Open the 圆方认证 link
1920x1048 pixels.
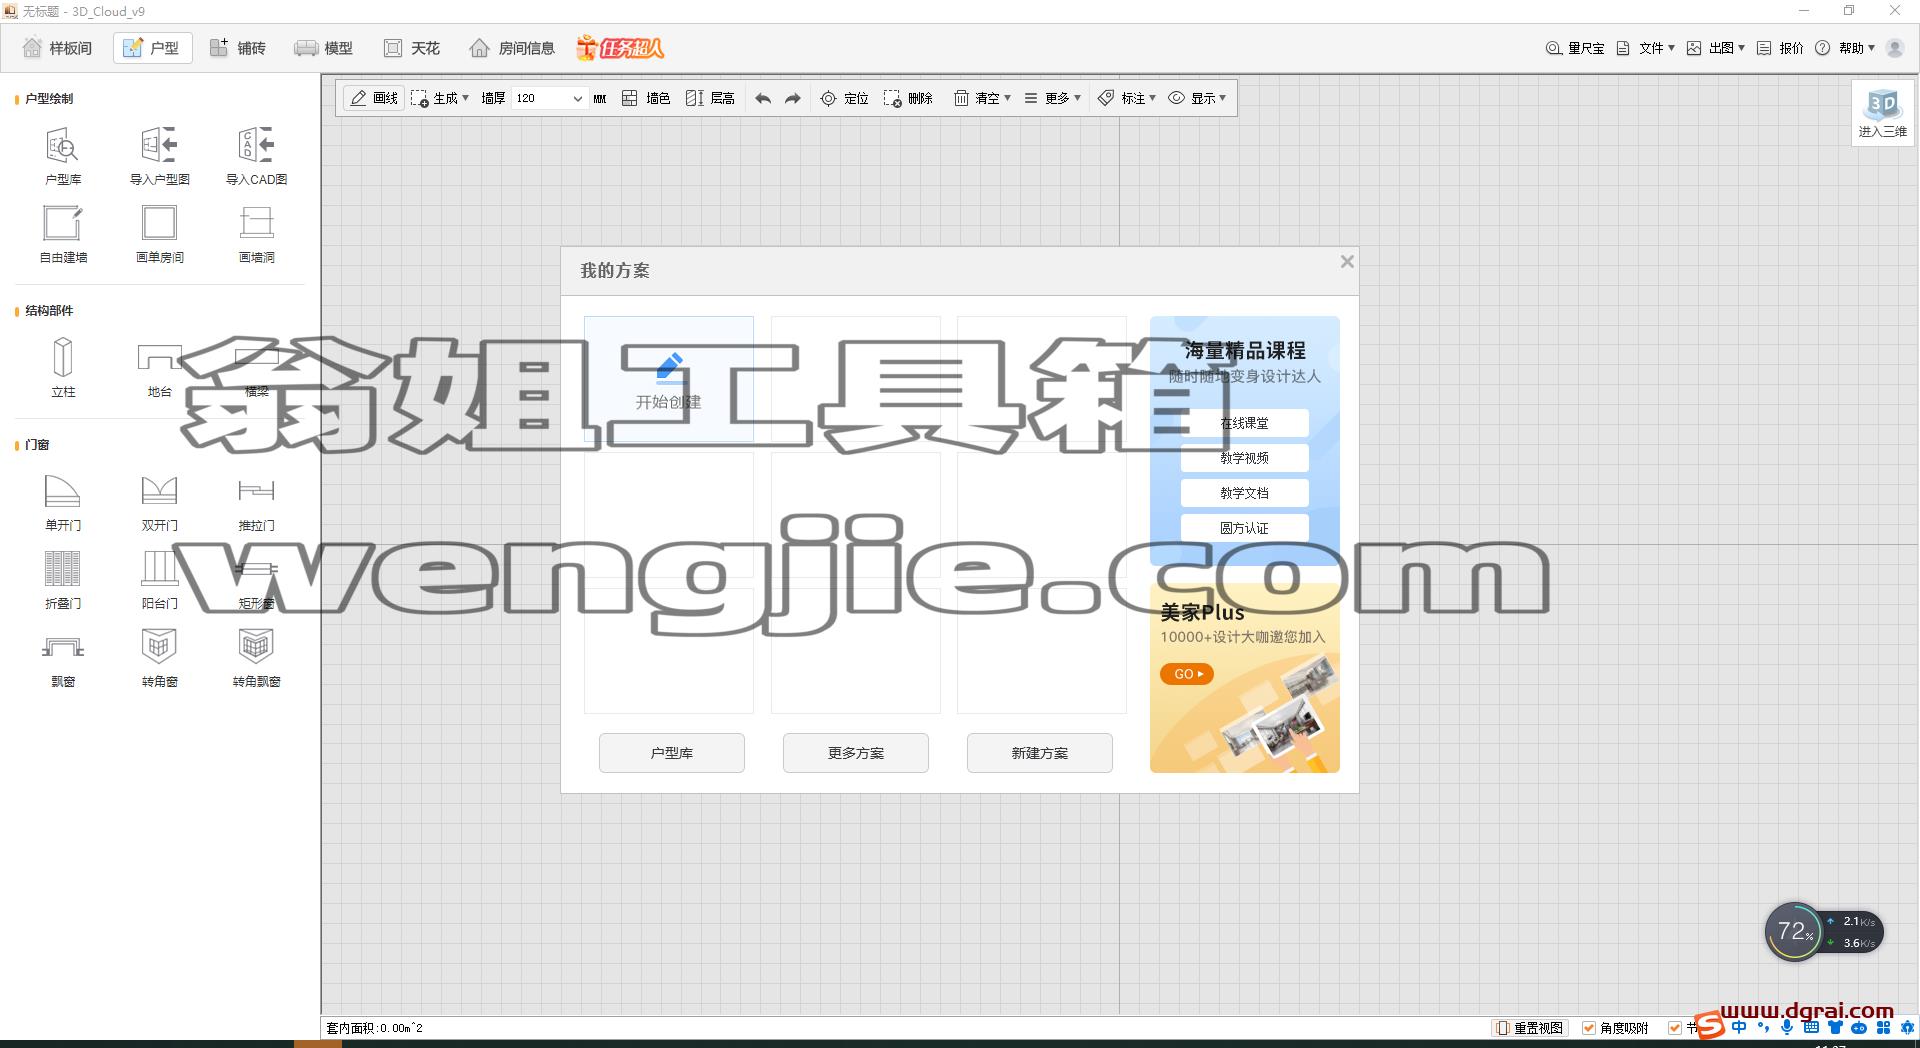pyautogui.click(x=1244, y=528)
